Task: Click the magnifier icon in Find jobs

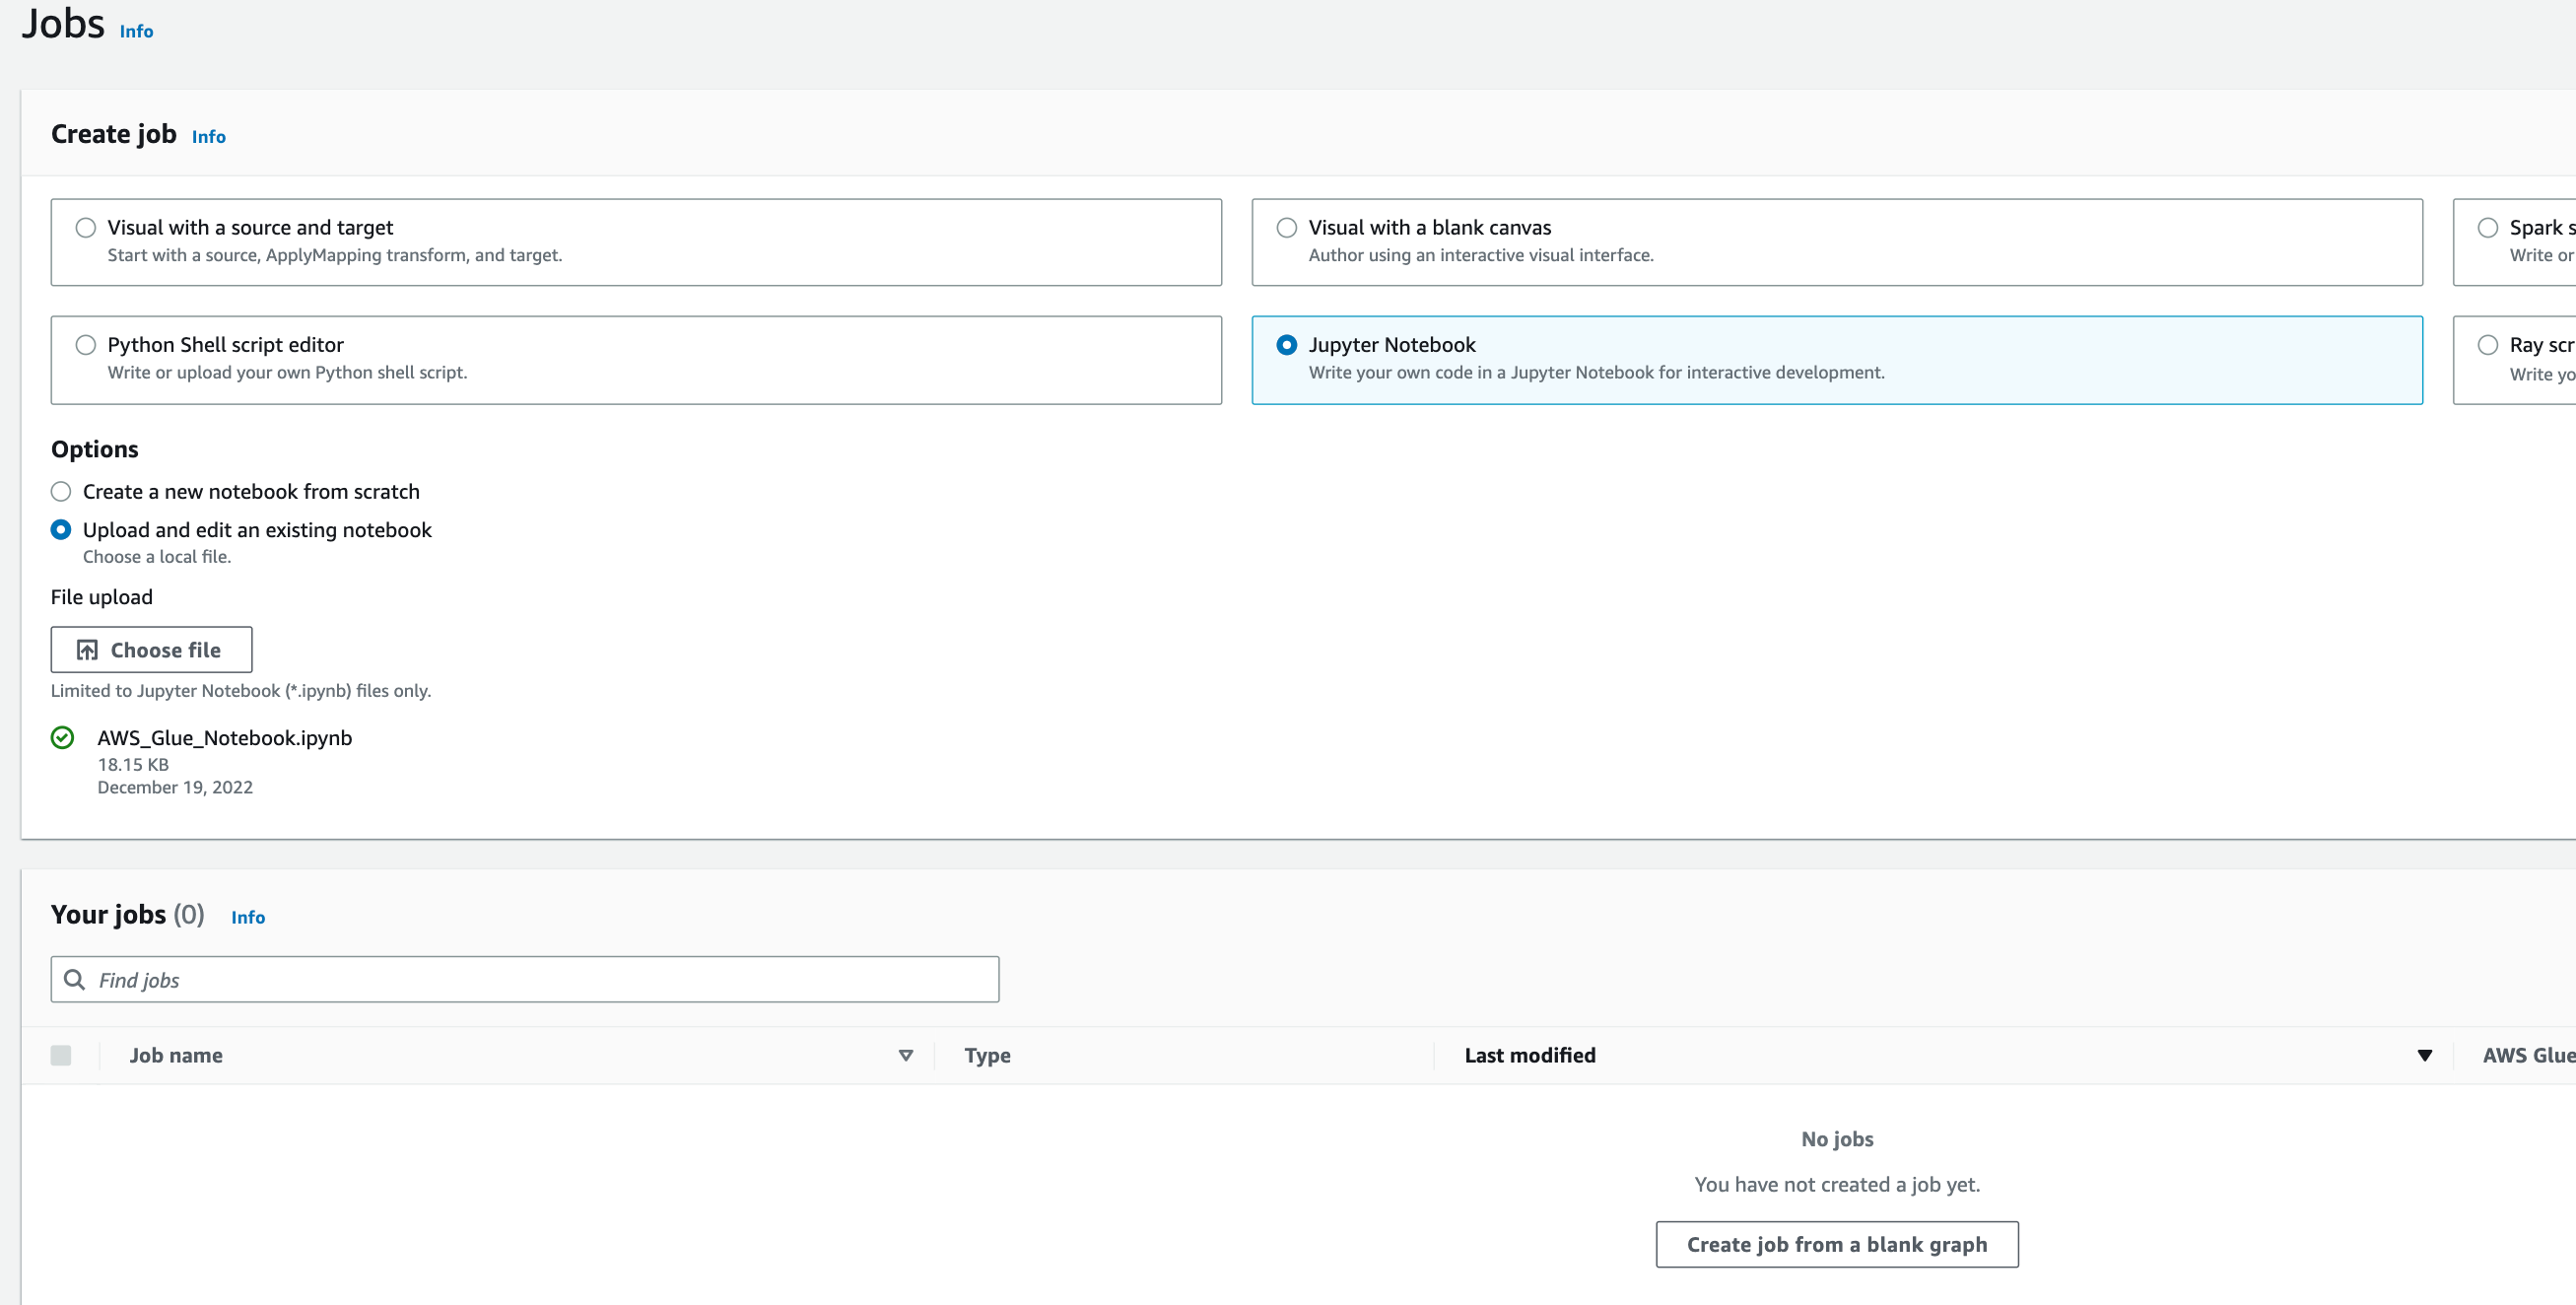Action: point(74,980)
